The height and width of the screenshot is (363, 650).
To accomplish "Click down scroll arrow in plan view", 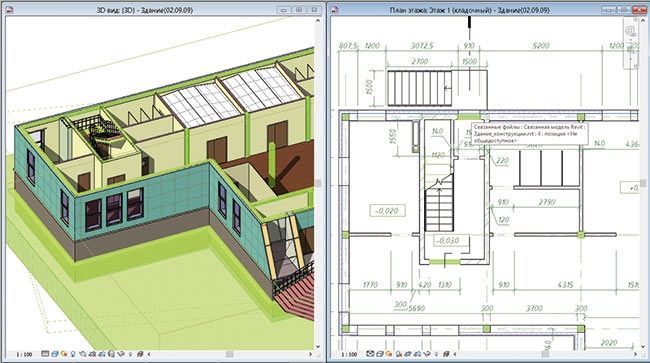I will click(x=643, y=346).
